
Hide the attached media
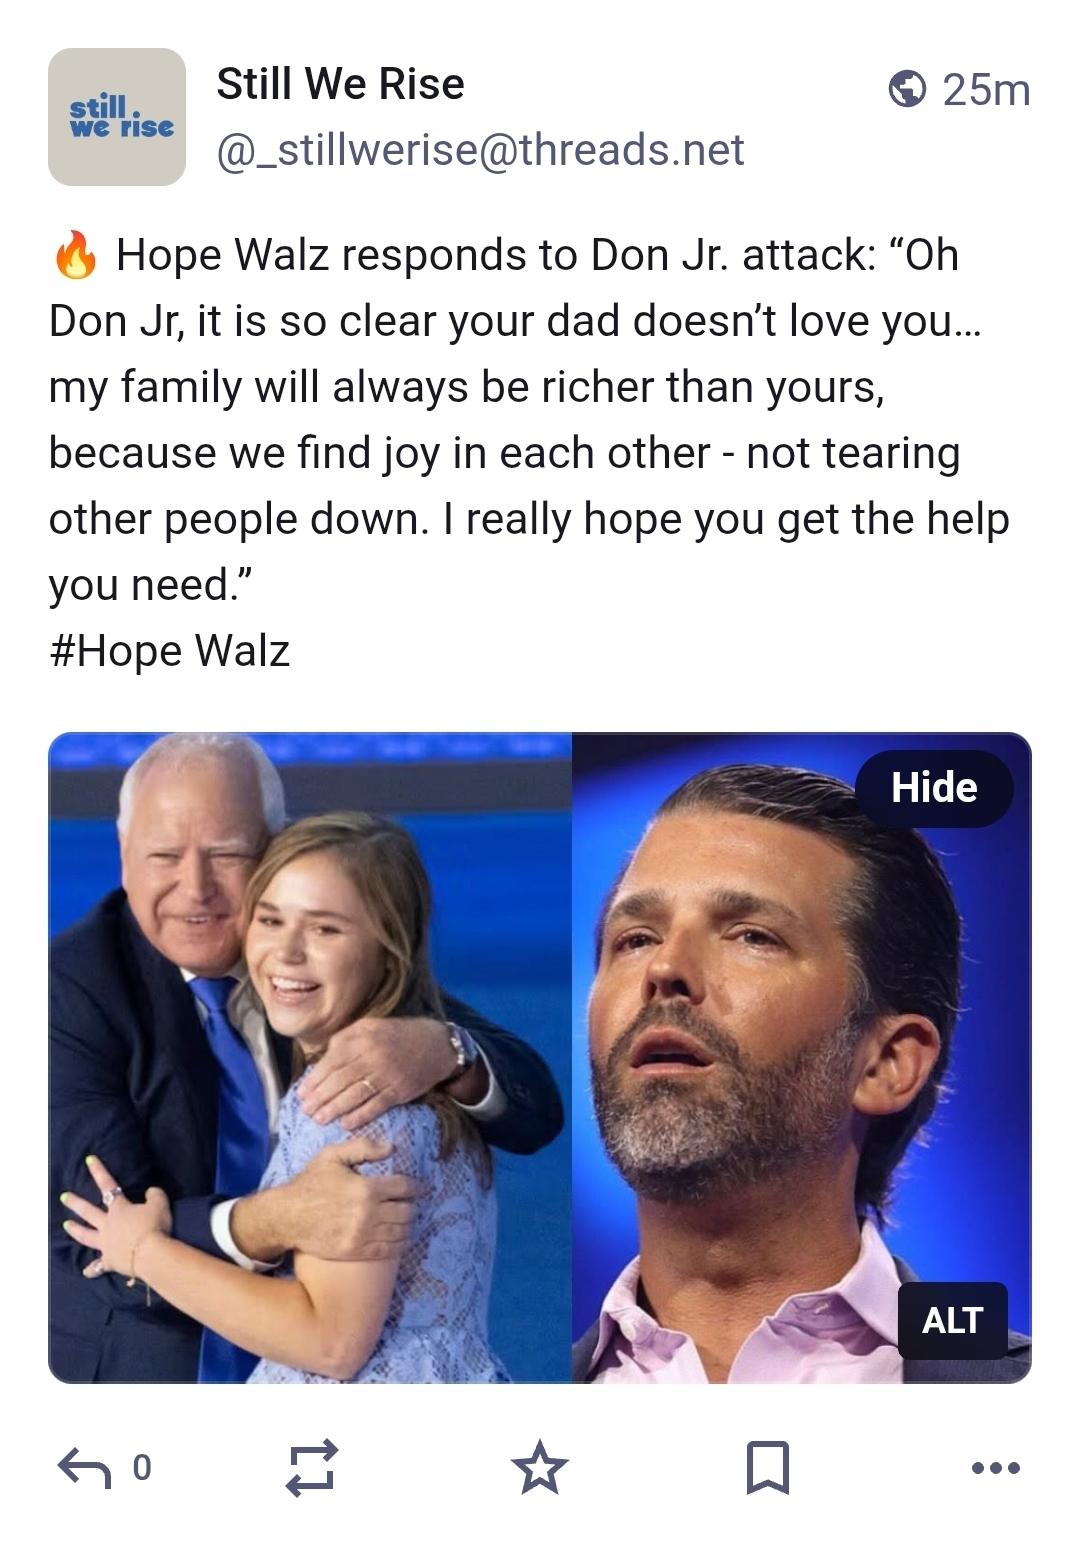point(934,788)
